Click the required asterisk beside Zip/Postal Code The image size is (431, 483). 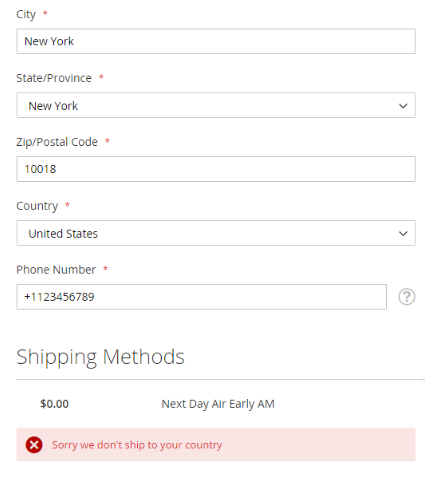pyautogui.click(x=107, y=141)
